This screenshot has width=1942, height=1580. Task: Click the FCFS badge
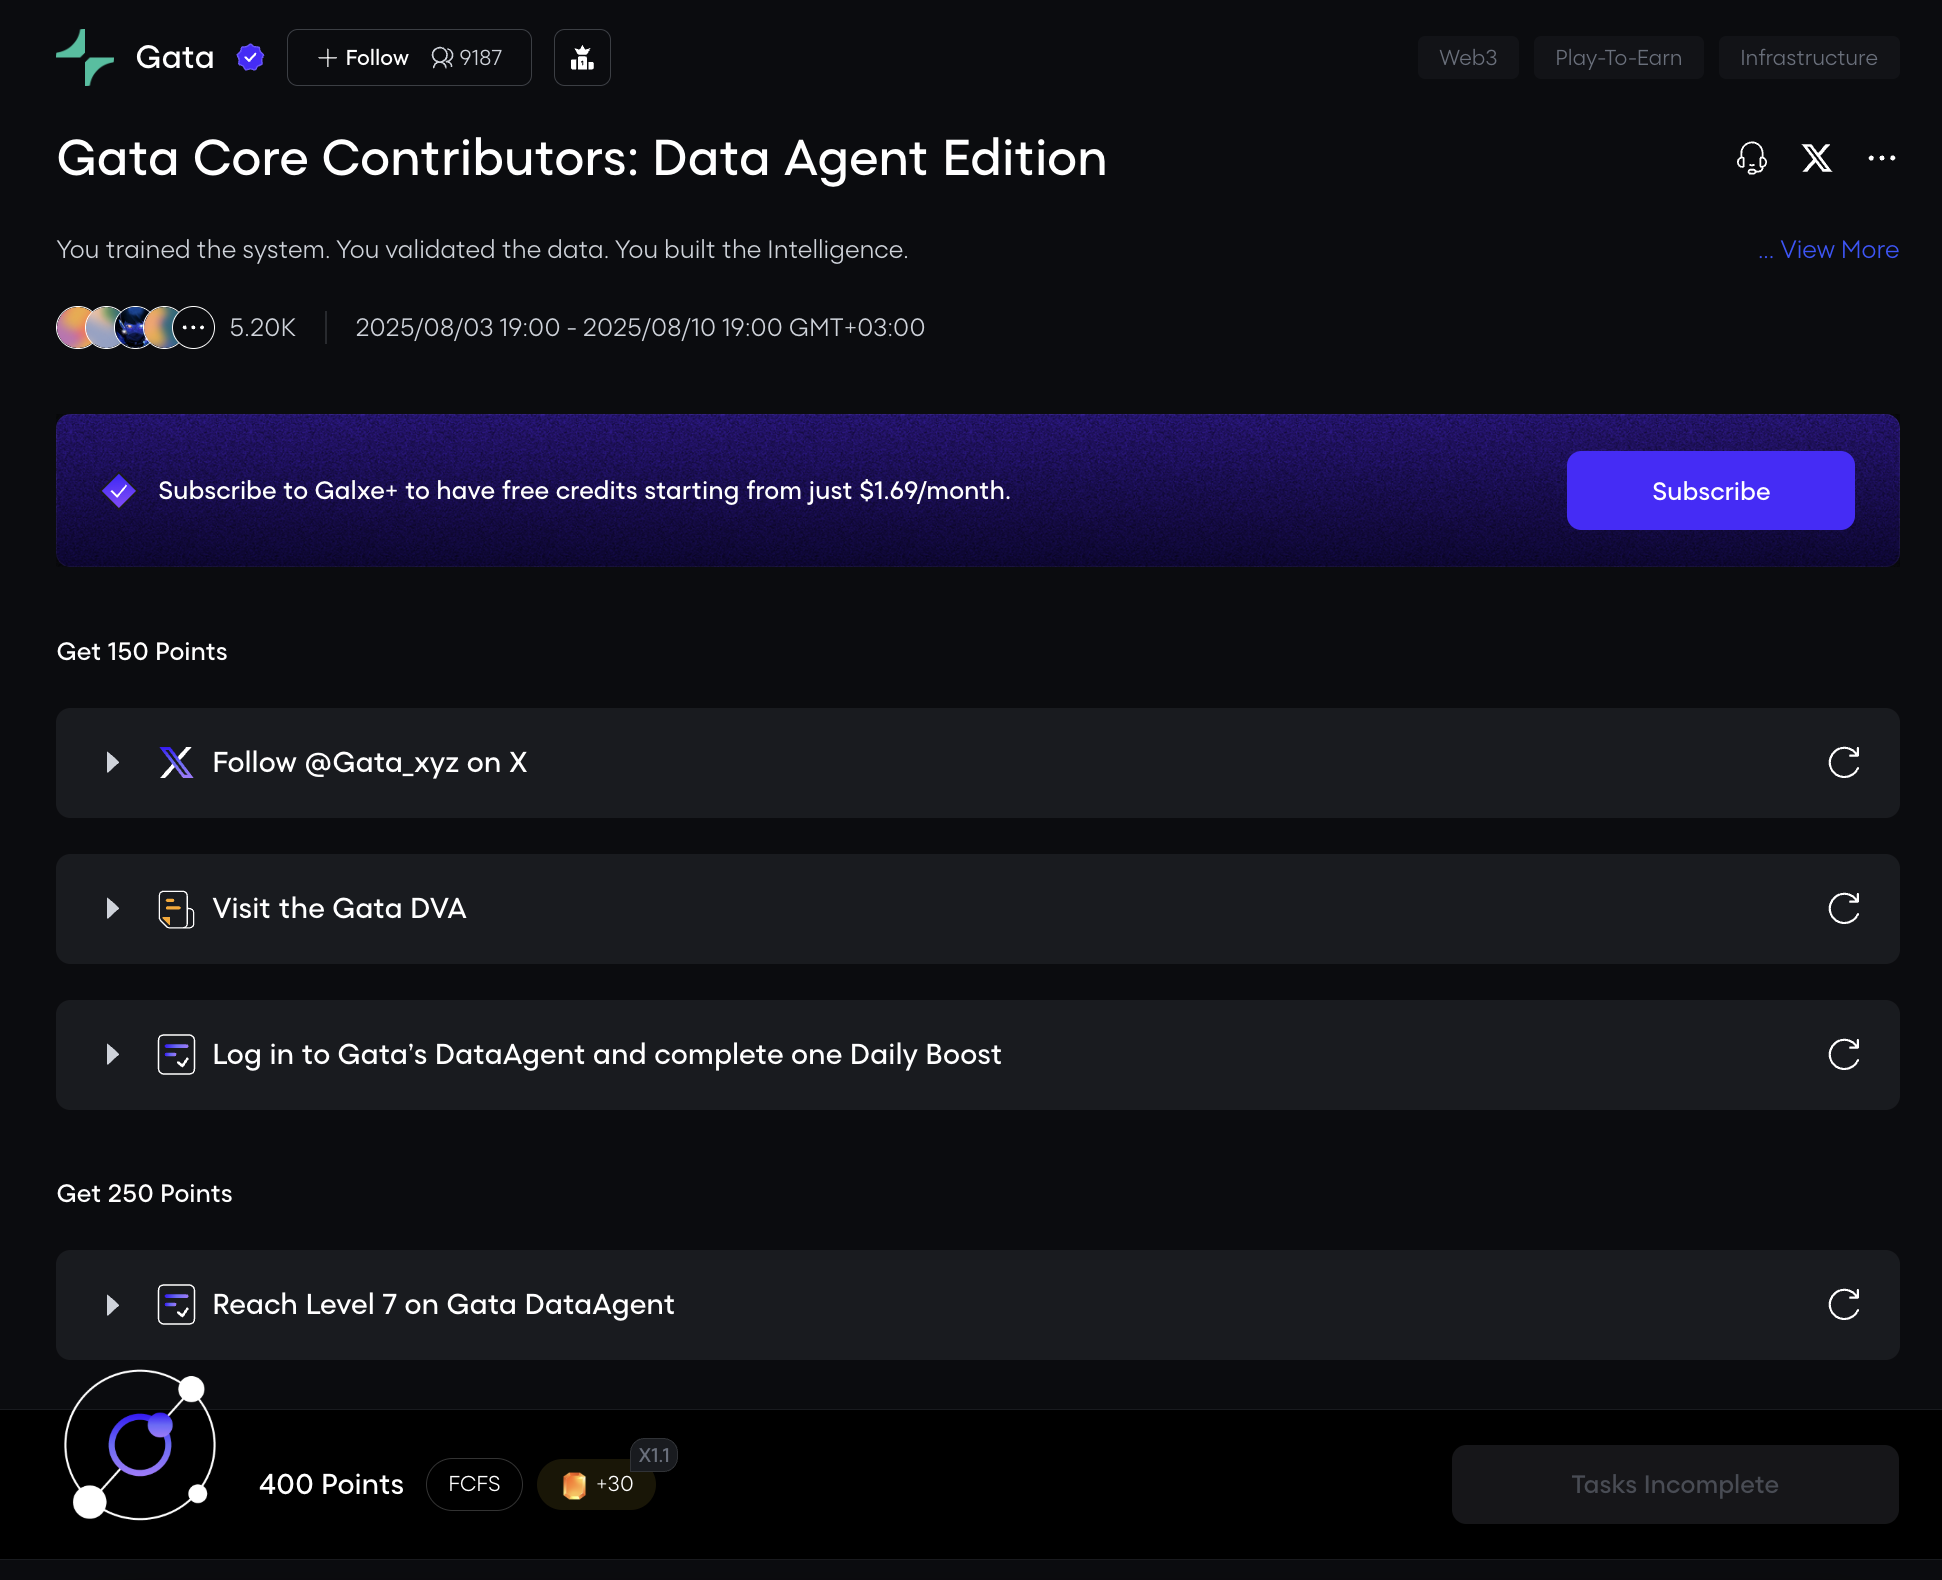point(474,1484)
